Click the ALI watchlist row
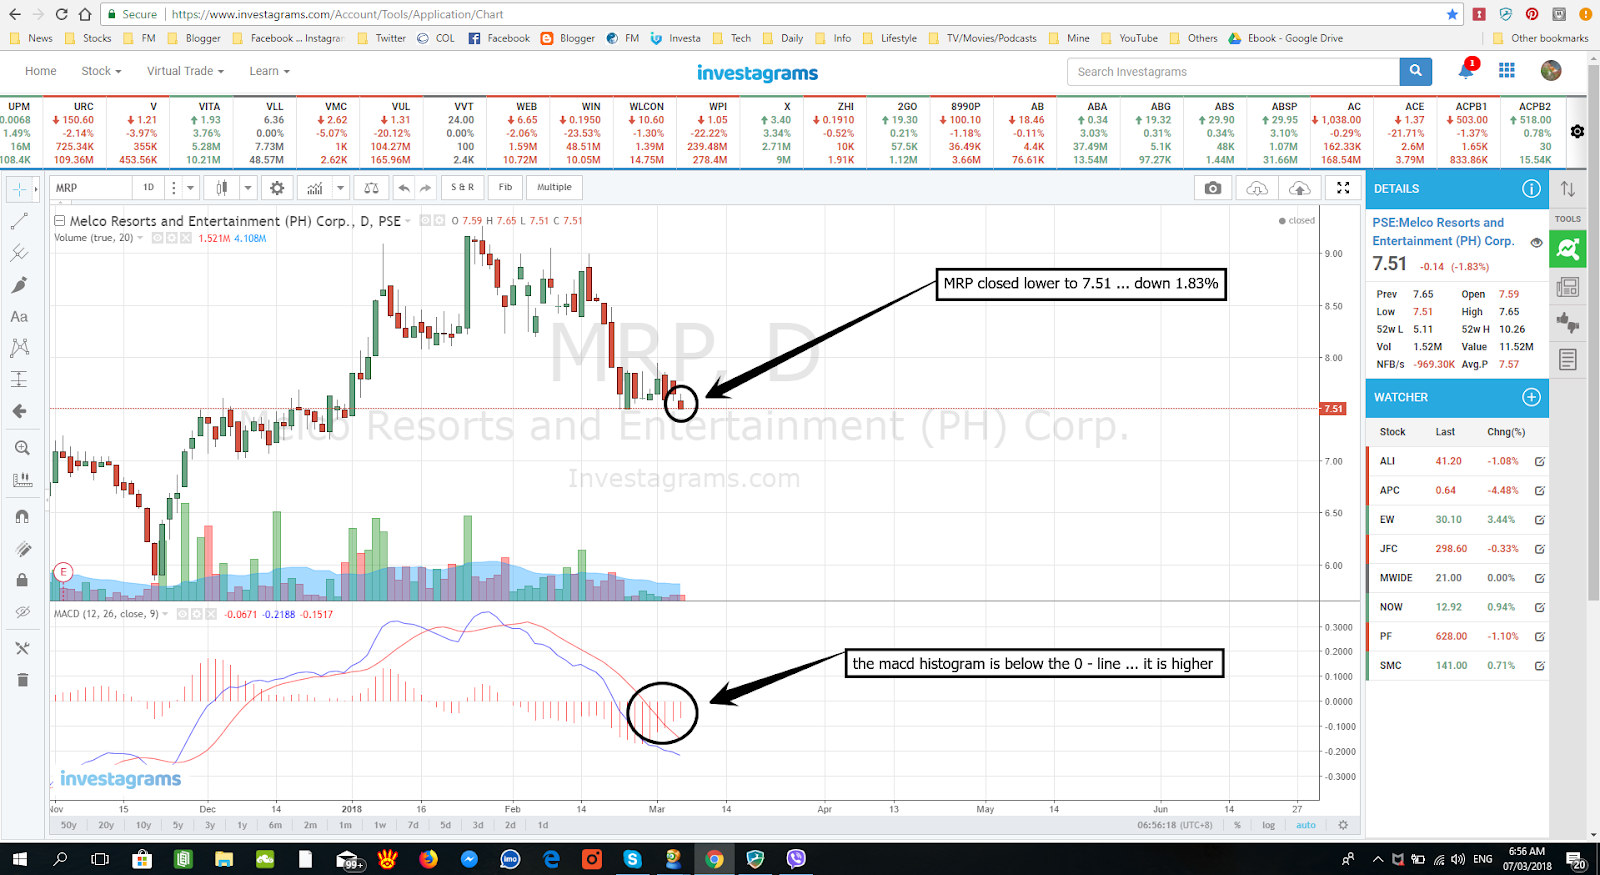Screen dimensions: 1600x875 click(x=1457, y=461)
